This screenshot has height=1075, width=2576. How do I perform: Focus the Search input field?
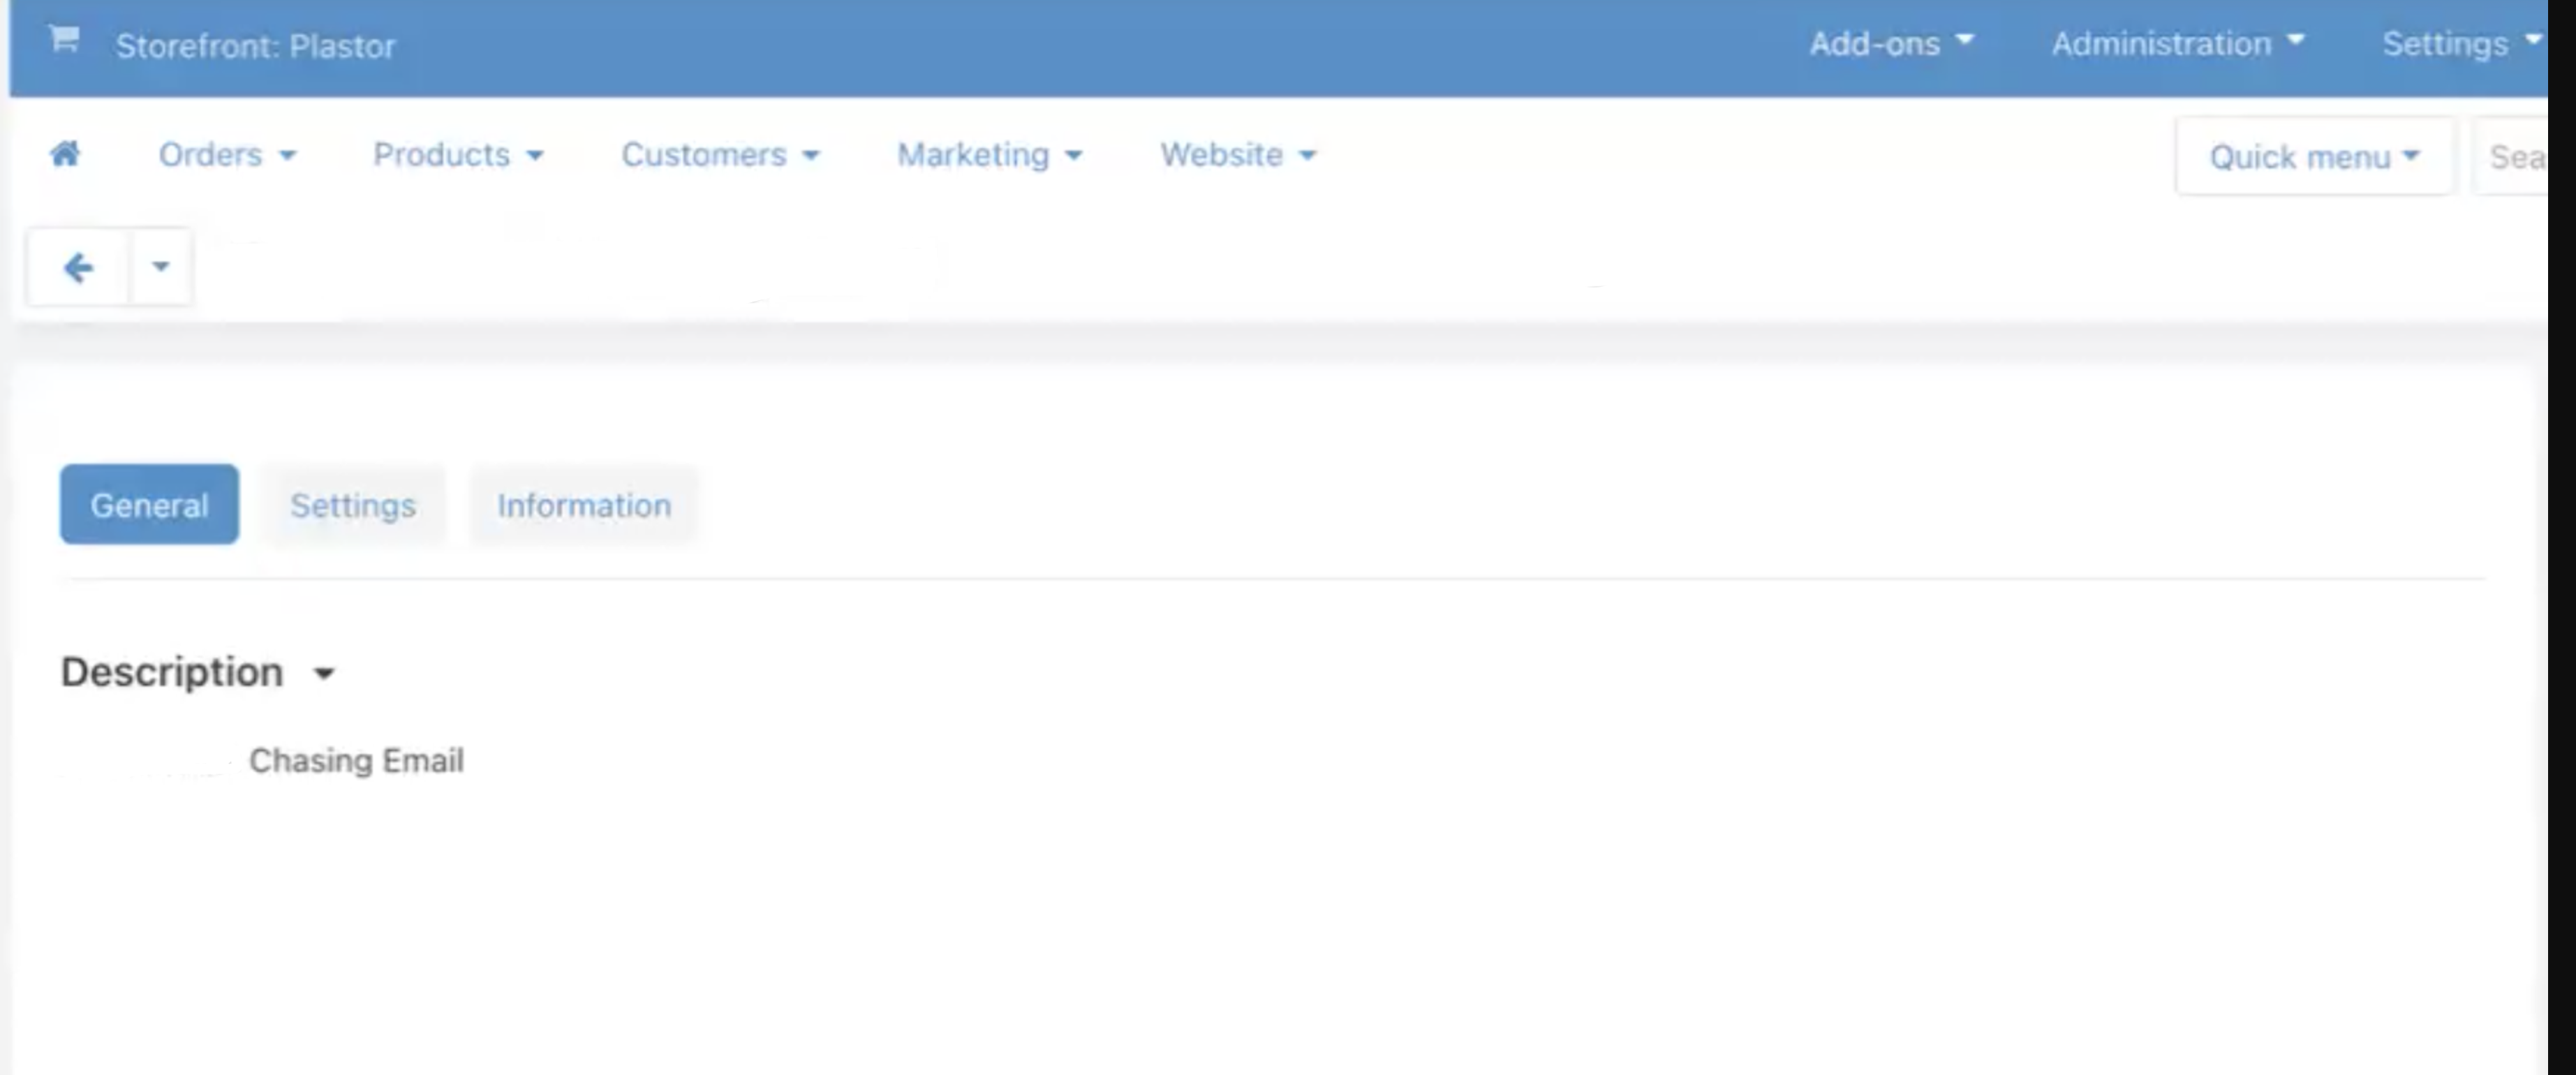coord(2511,156)
